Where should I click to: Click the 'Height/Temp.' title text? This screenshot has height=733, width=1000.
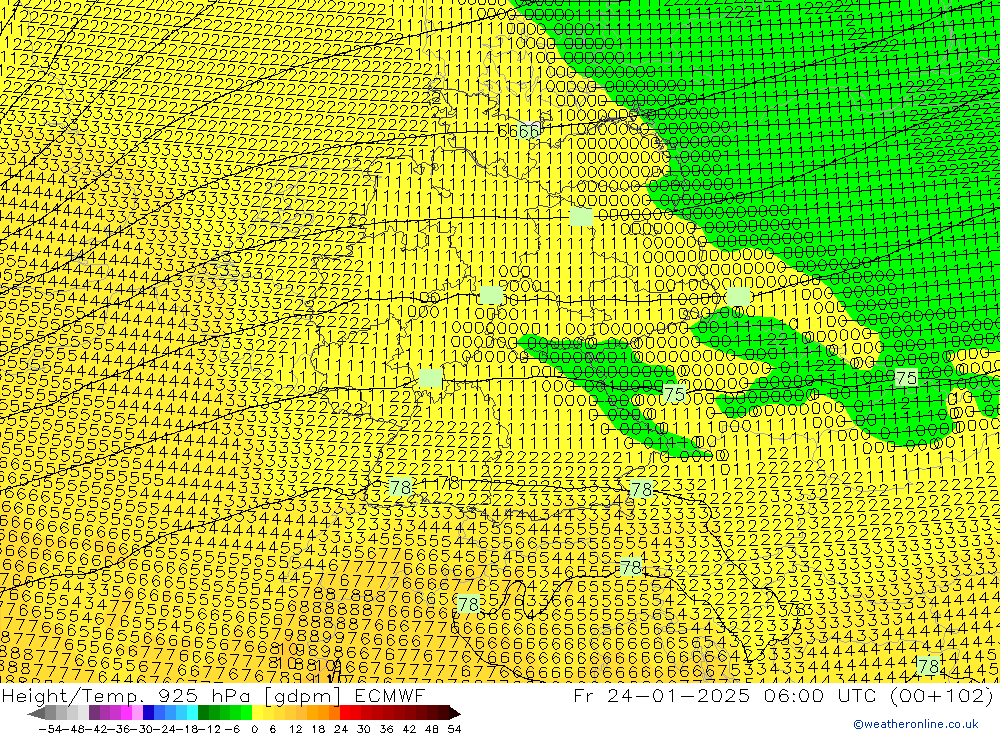tap(71, 696)
